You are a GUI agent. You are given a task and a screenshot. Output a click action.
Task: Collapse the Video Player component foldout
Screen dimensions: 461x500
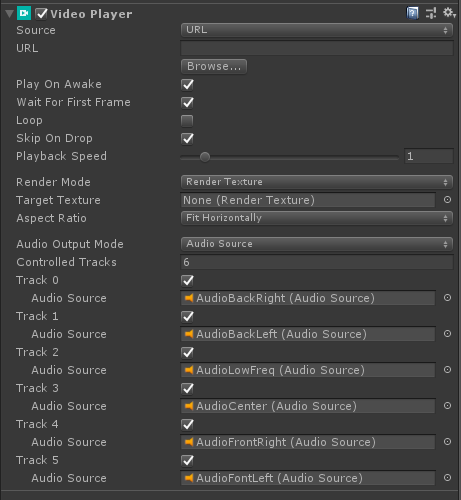(9, 14)
